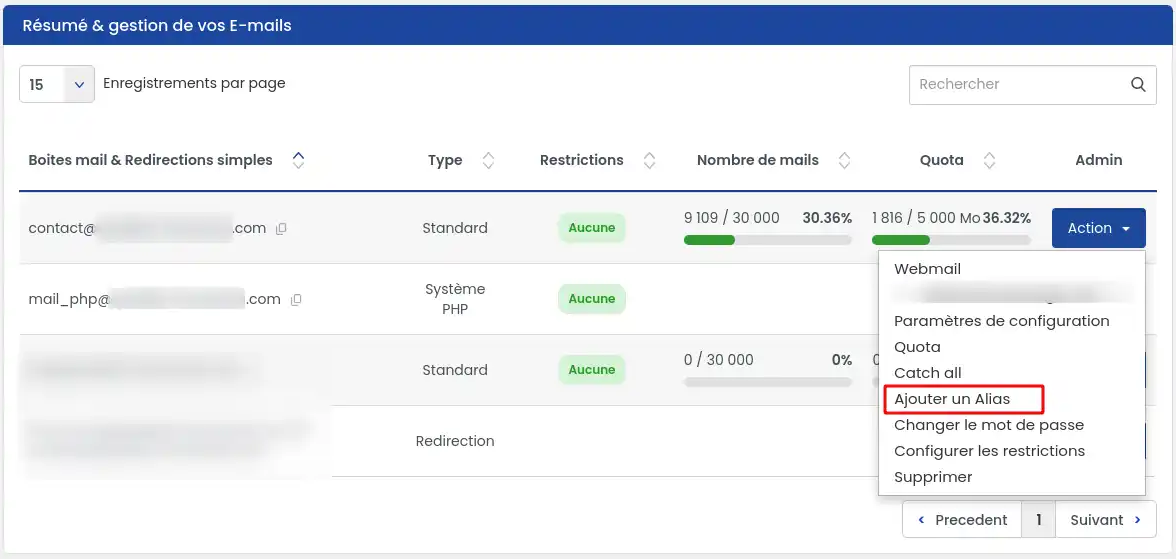The width and height of the screenshot is (1176, 559).
Task: Click the Enregistrements par page label
Action: coord(194,83)
